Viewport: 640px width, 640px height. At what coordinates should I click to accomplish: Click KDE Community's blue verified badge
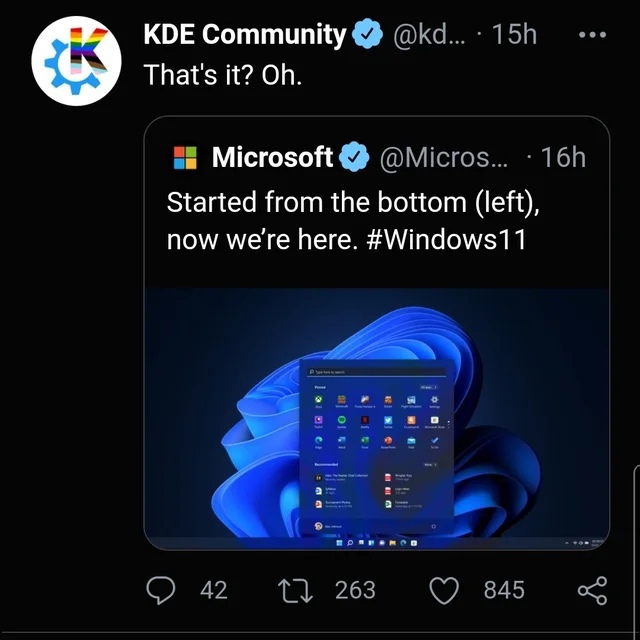click(x=369, y=35)
